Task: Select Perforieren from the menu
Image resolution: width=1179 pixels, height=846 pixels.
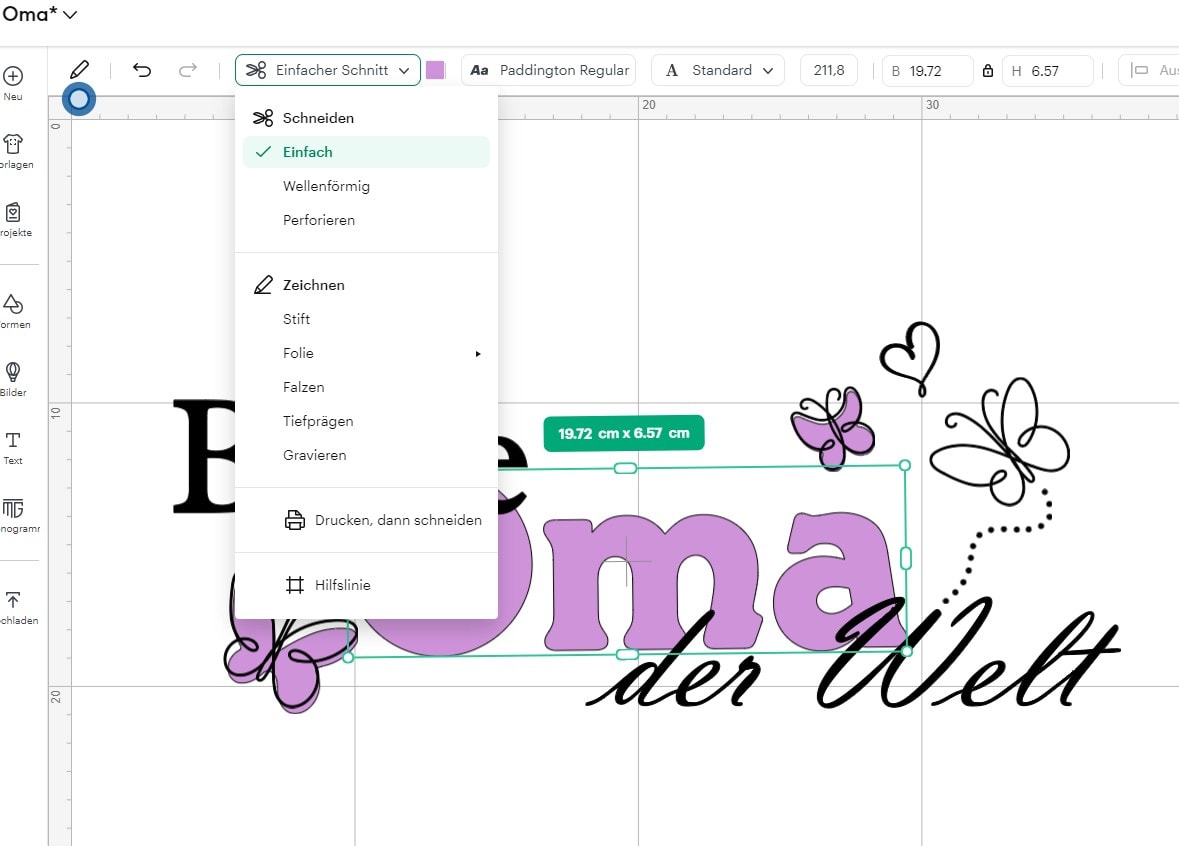Action: [319, 220]
